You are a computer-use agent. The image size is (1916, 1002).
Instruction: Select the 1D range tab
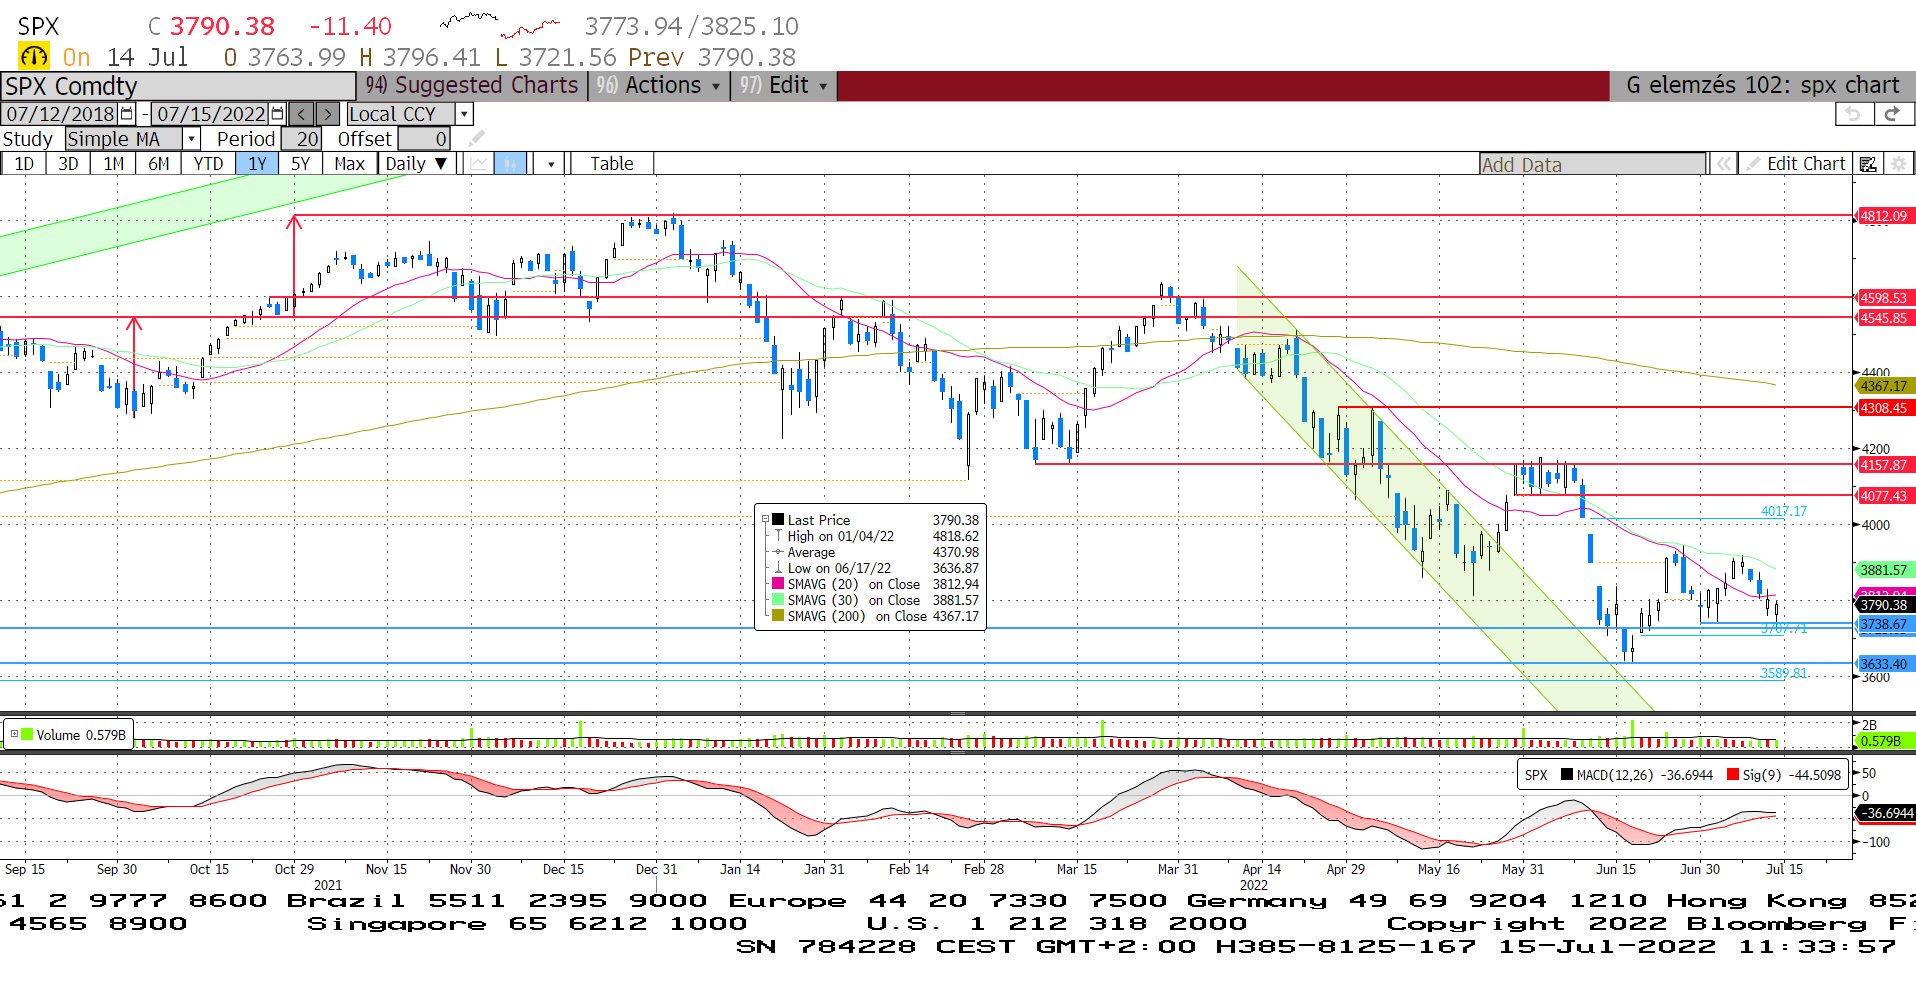(x=24, y=164)
